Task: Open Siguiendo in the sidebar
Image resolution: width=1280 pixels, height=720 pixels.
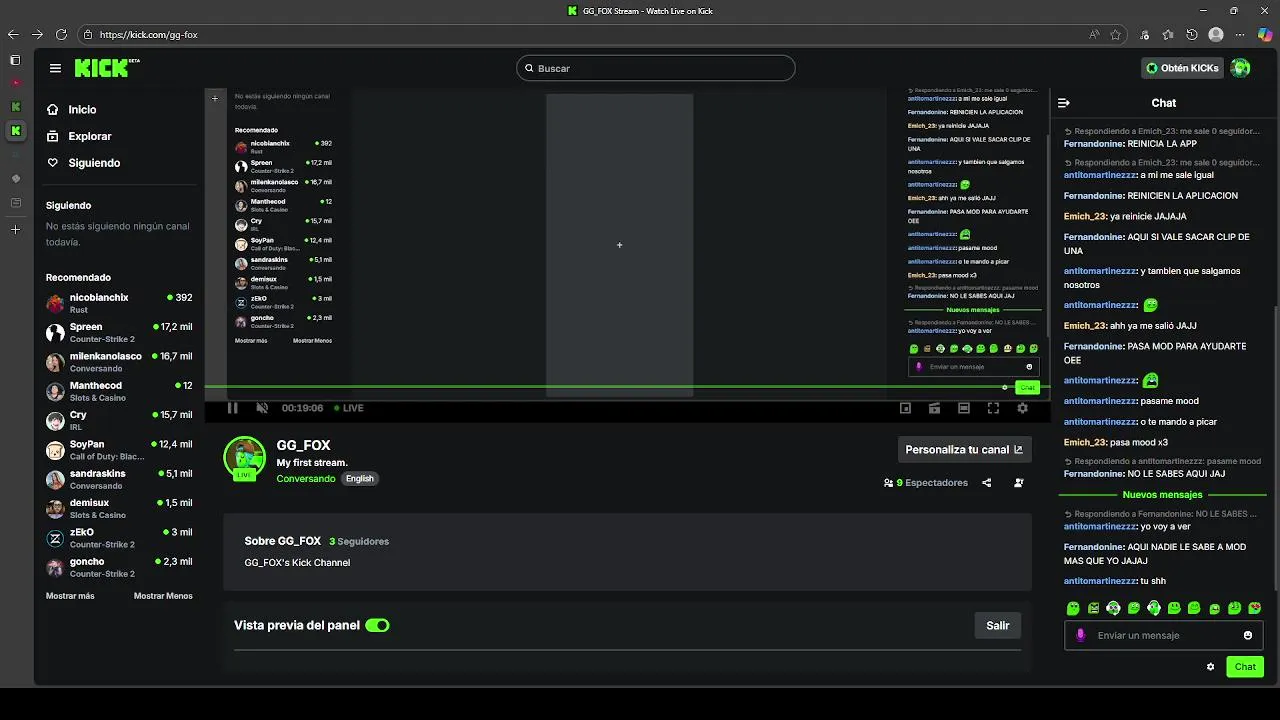Action: (84, 163)
